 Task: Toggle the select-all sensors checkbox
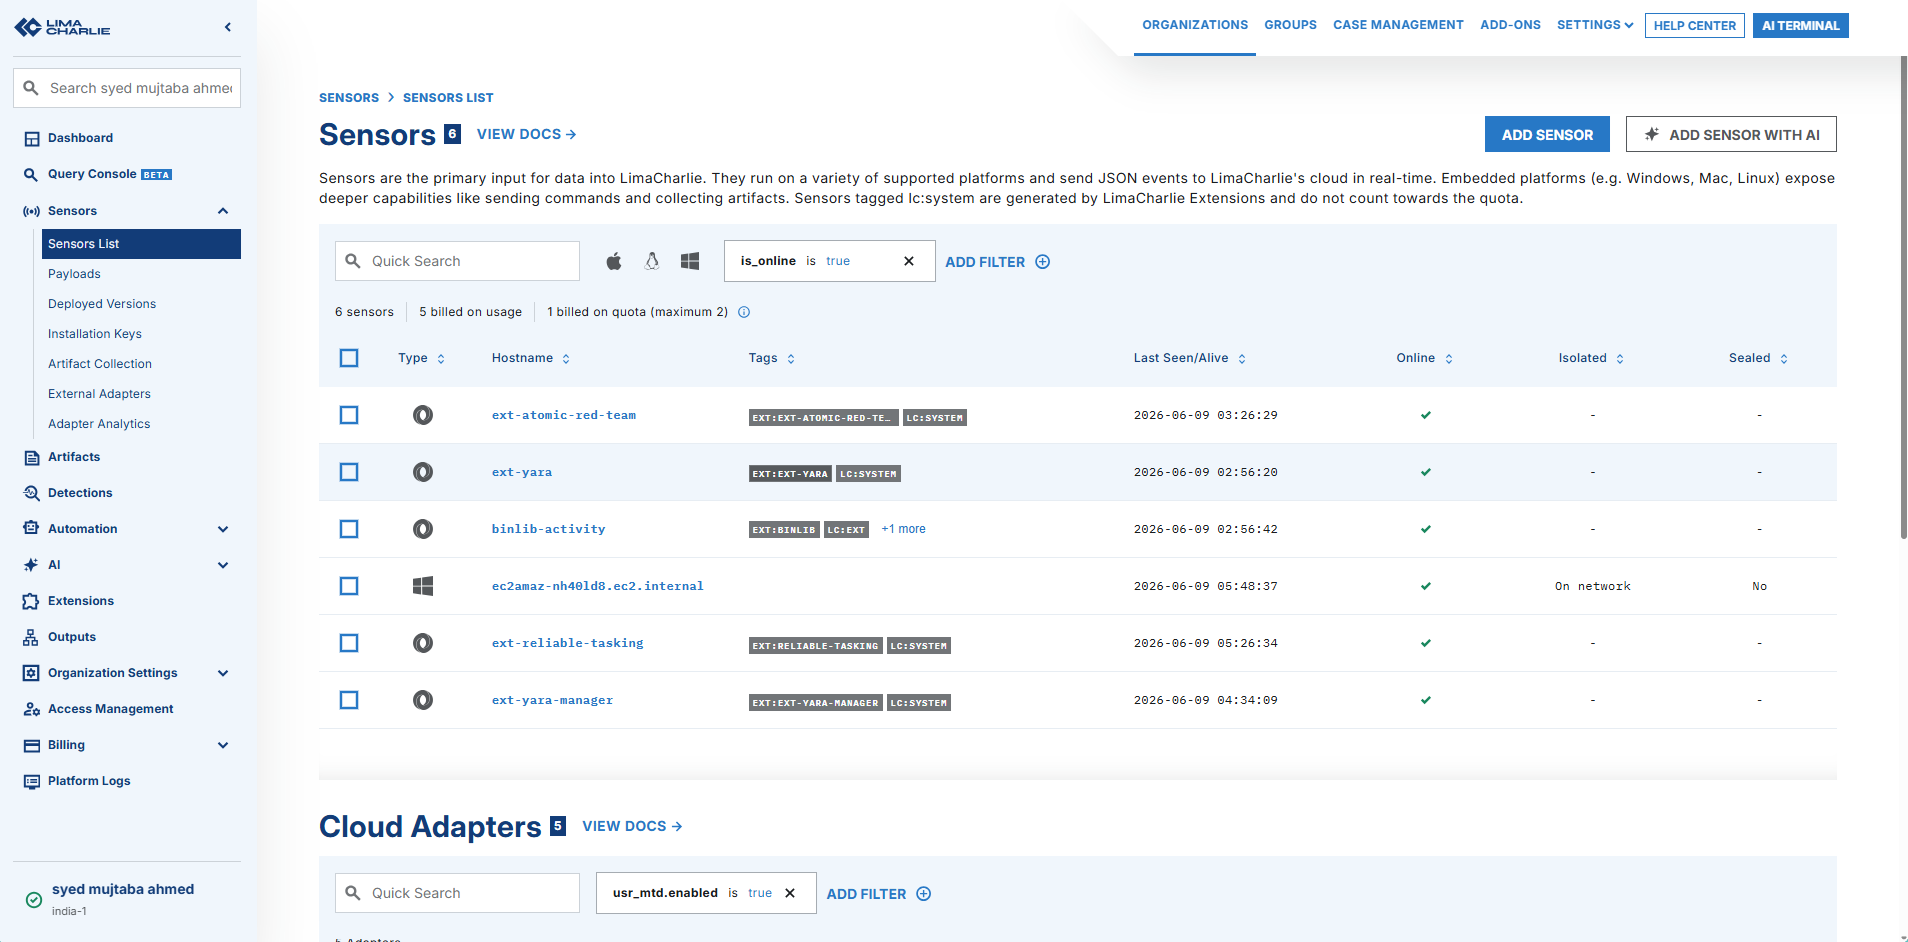349,358
